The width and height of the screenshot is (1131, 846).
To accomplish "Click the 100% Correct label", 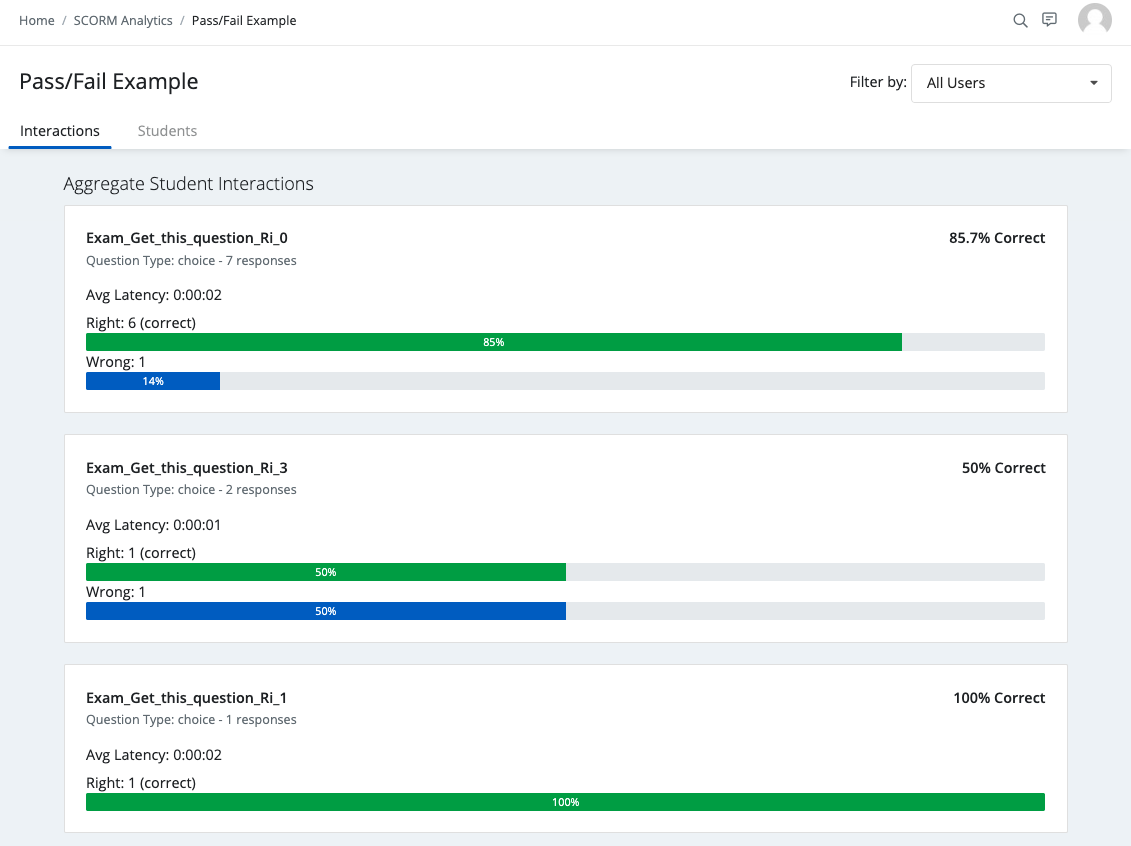I will [x=999, y=698].
